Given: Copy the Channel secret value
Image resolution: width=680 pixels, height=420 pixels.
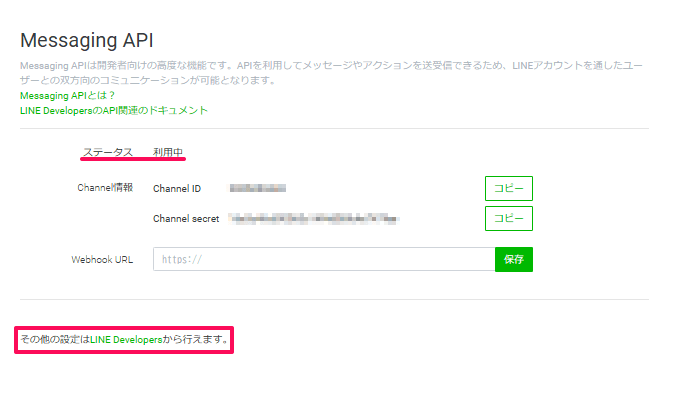Looking at the screenshot, I should coord(509,218).
